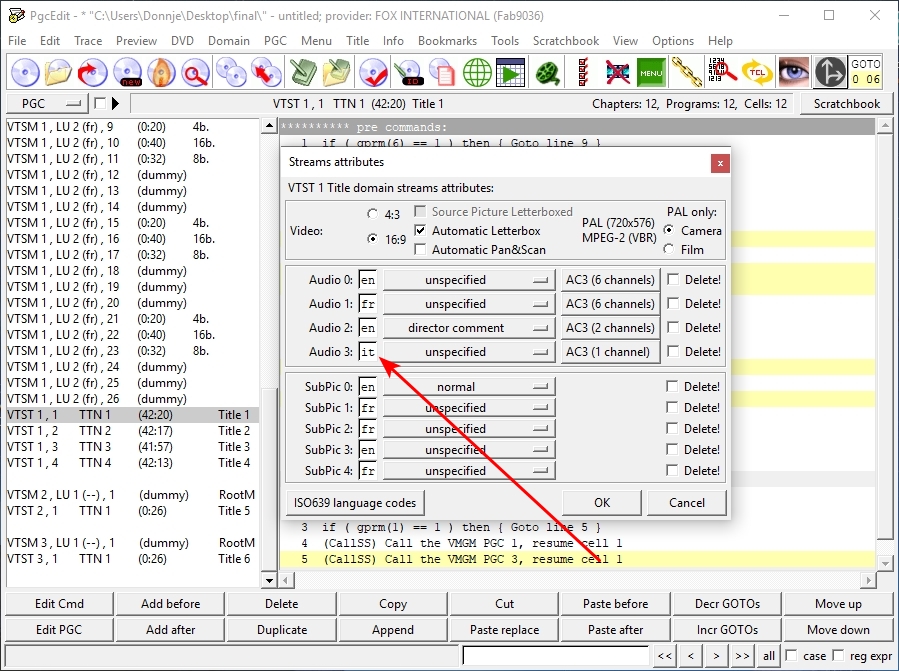Enable the 'case' search checkbox
The height and width of the screenshot is (671, 899).
coord(791,655)
